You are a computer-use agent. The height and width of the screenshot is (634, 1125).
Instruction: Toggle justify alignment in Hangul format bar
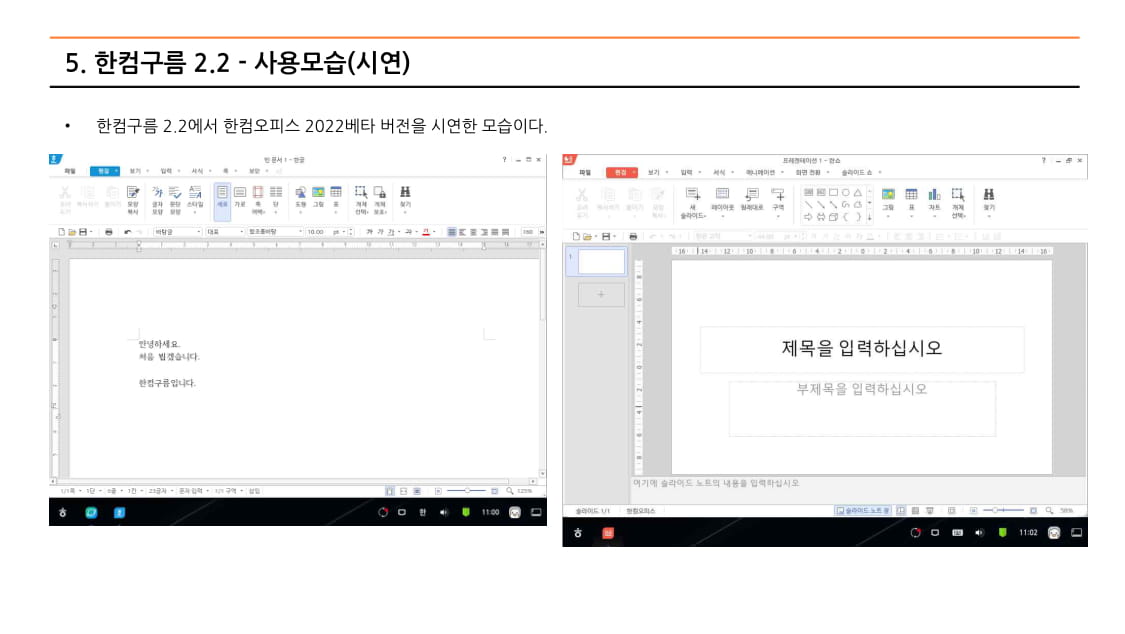(451, 232)
